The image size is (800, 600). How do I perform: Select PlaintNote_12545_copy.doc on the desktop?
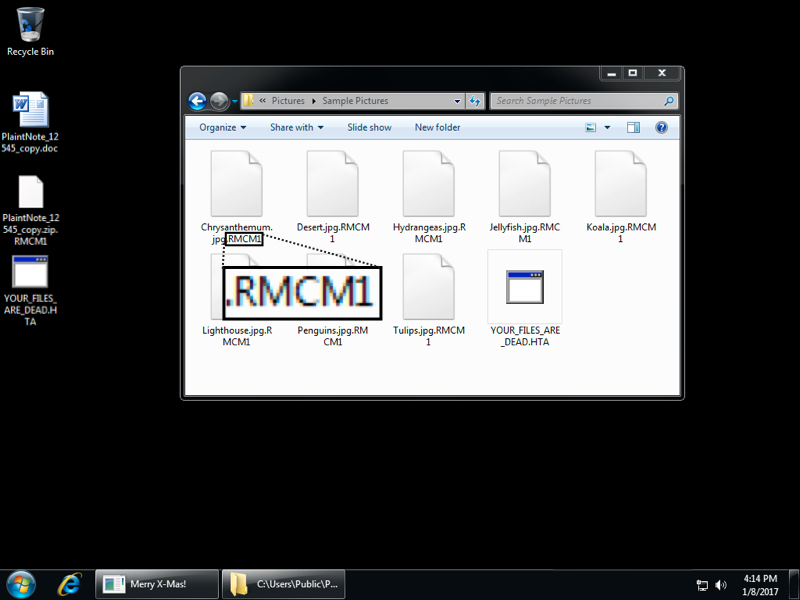point(30,122)
